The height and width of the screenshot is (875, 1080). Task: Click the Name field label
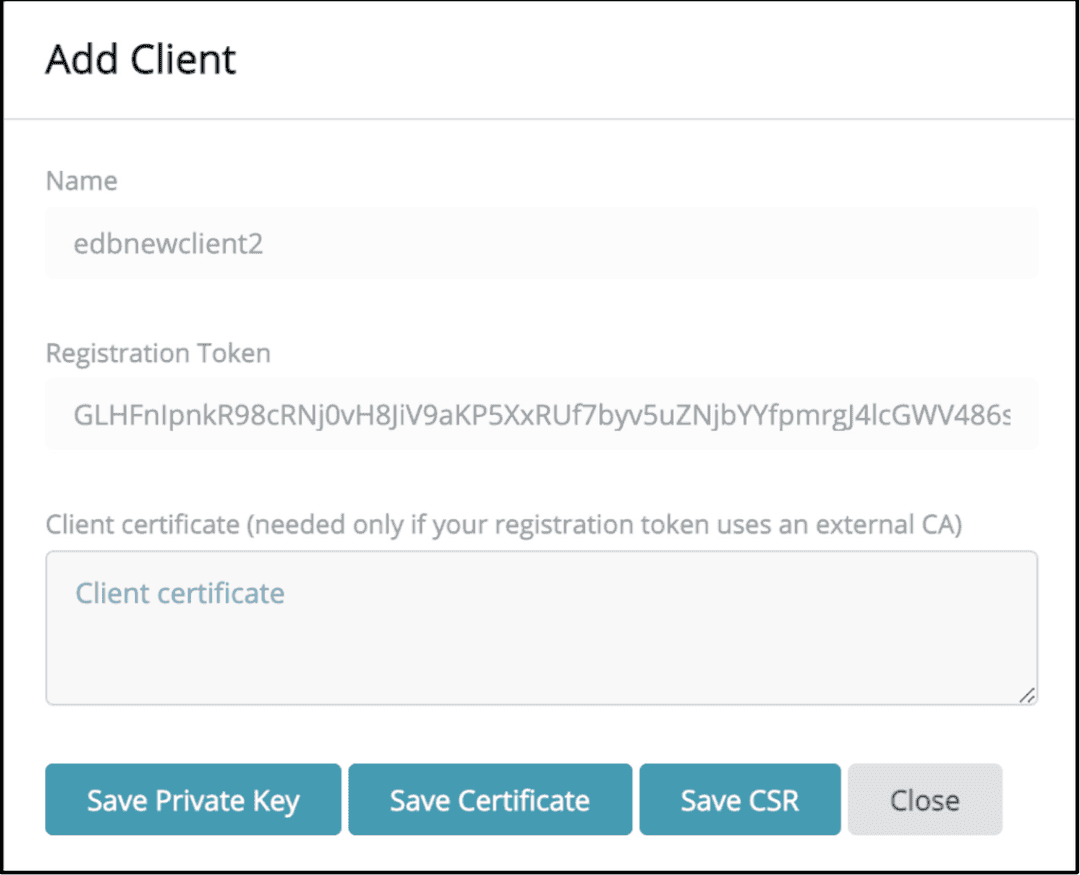coord(80,181)
